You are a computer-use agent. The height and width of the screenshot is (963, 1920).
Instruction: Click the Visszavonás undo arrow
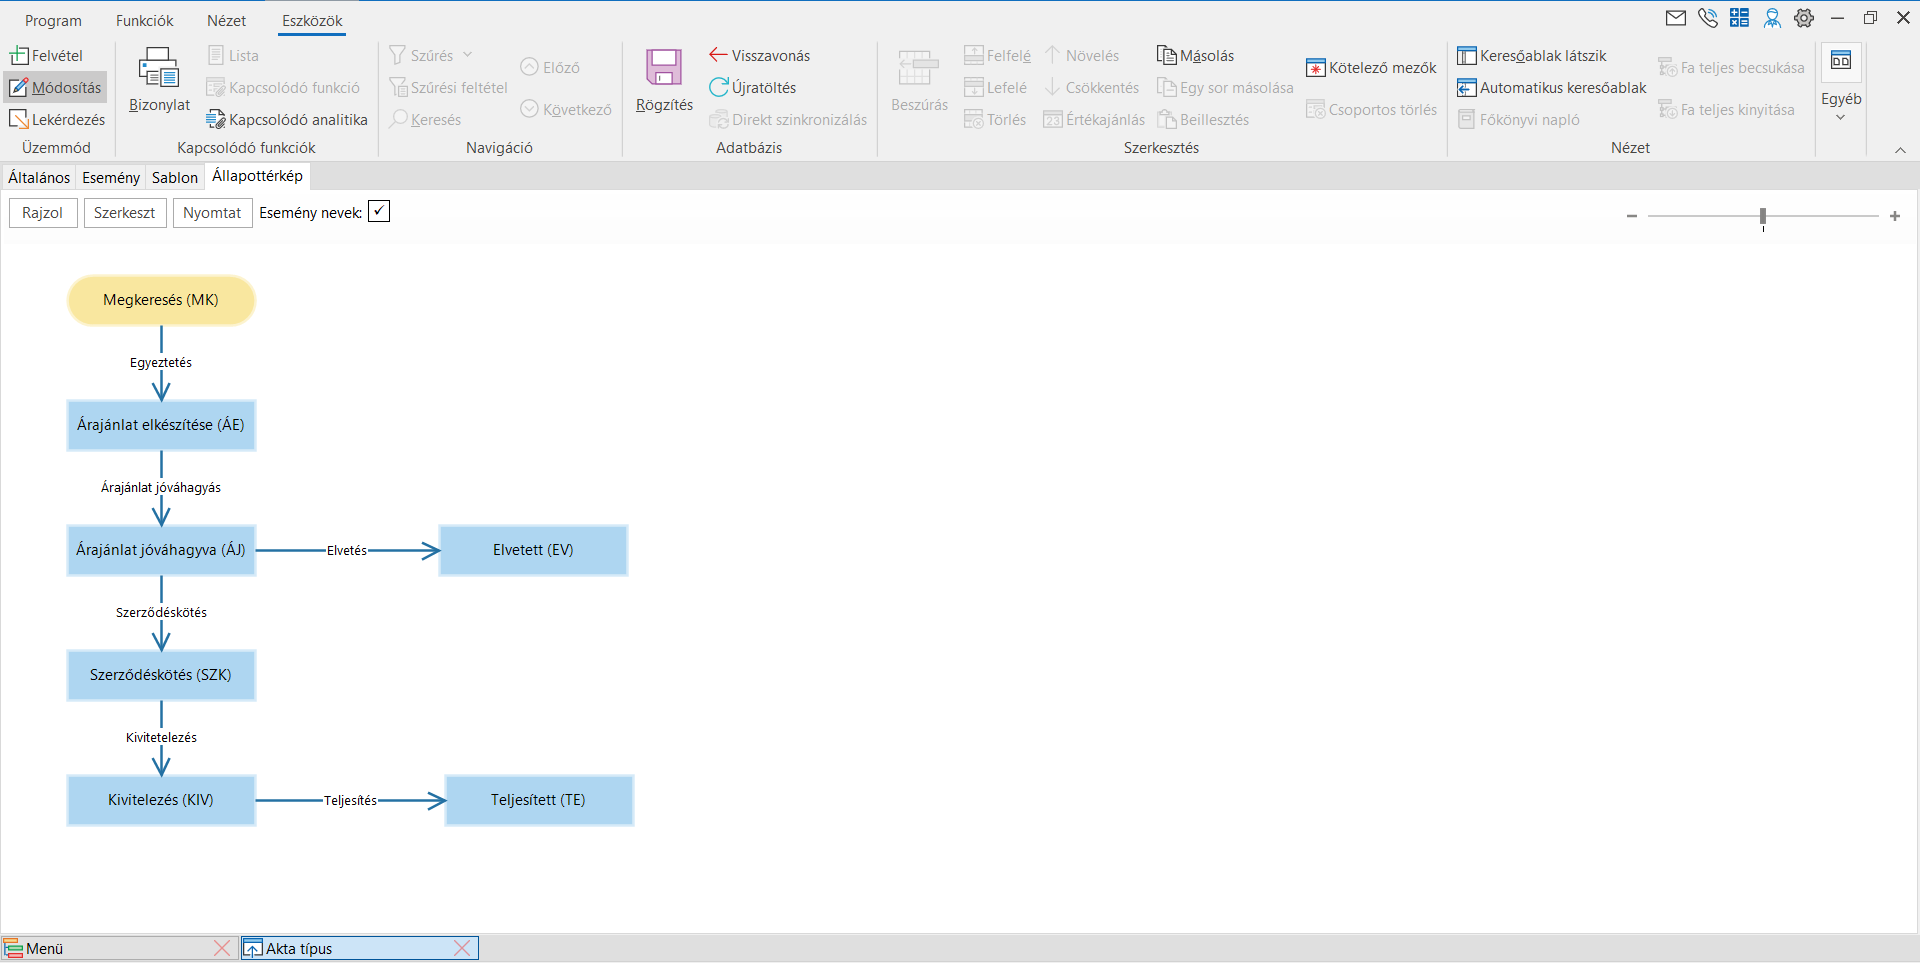click(x=718, y=55)
